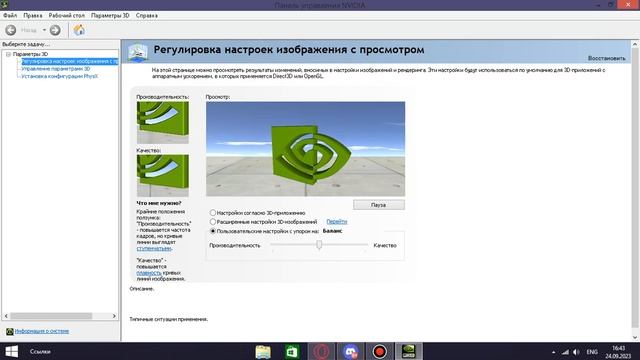This screenshot has width=640, height=360.
Task: Click the Качество sample thumbnail
Action: point(162,176)
